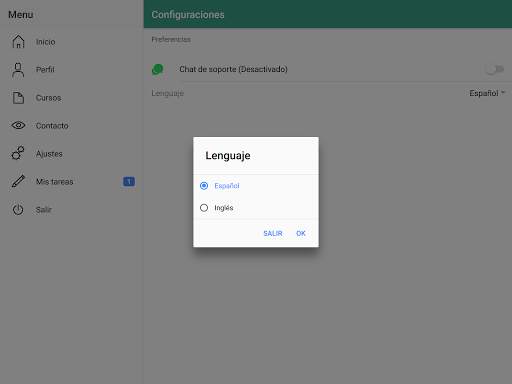Toggle the Chat de soporte switch
512x384 pixels.
tap(494, 69)
